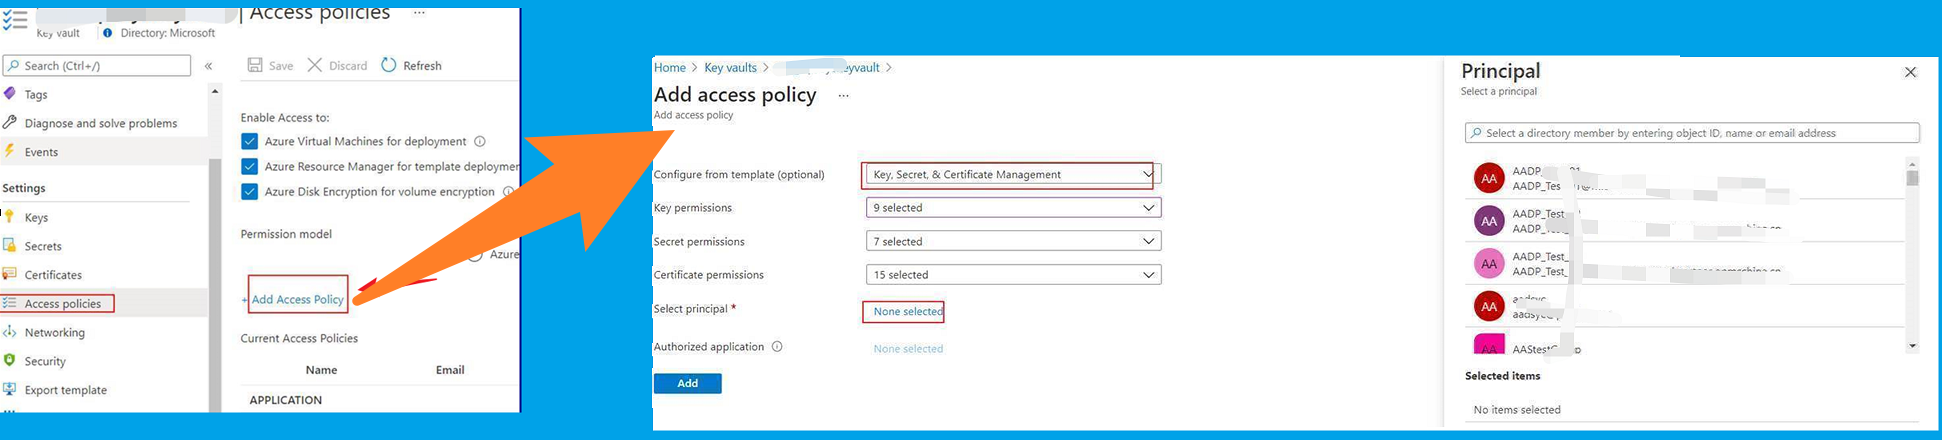Expand the Certificate permissions dropdown
The image size is (1942, 440).
point(1012,275)
